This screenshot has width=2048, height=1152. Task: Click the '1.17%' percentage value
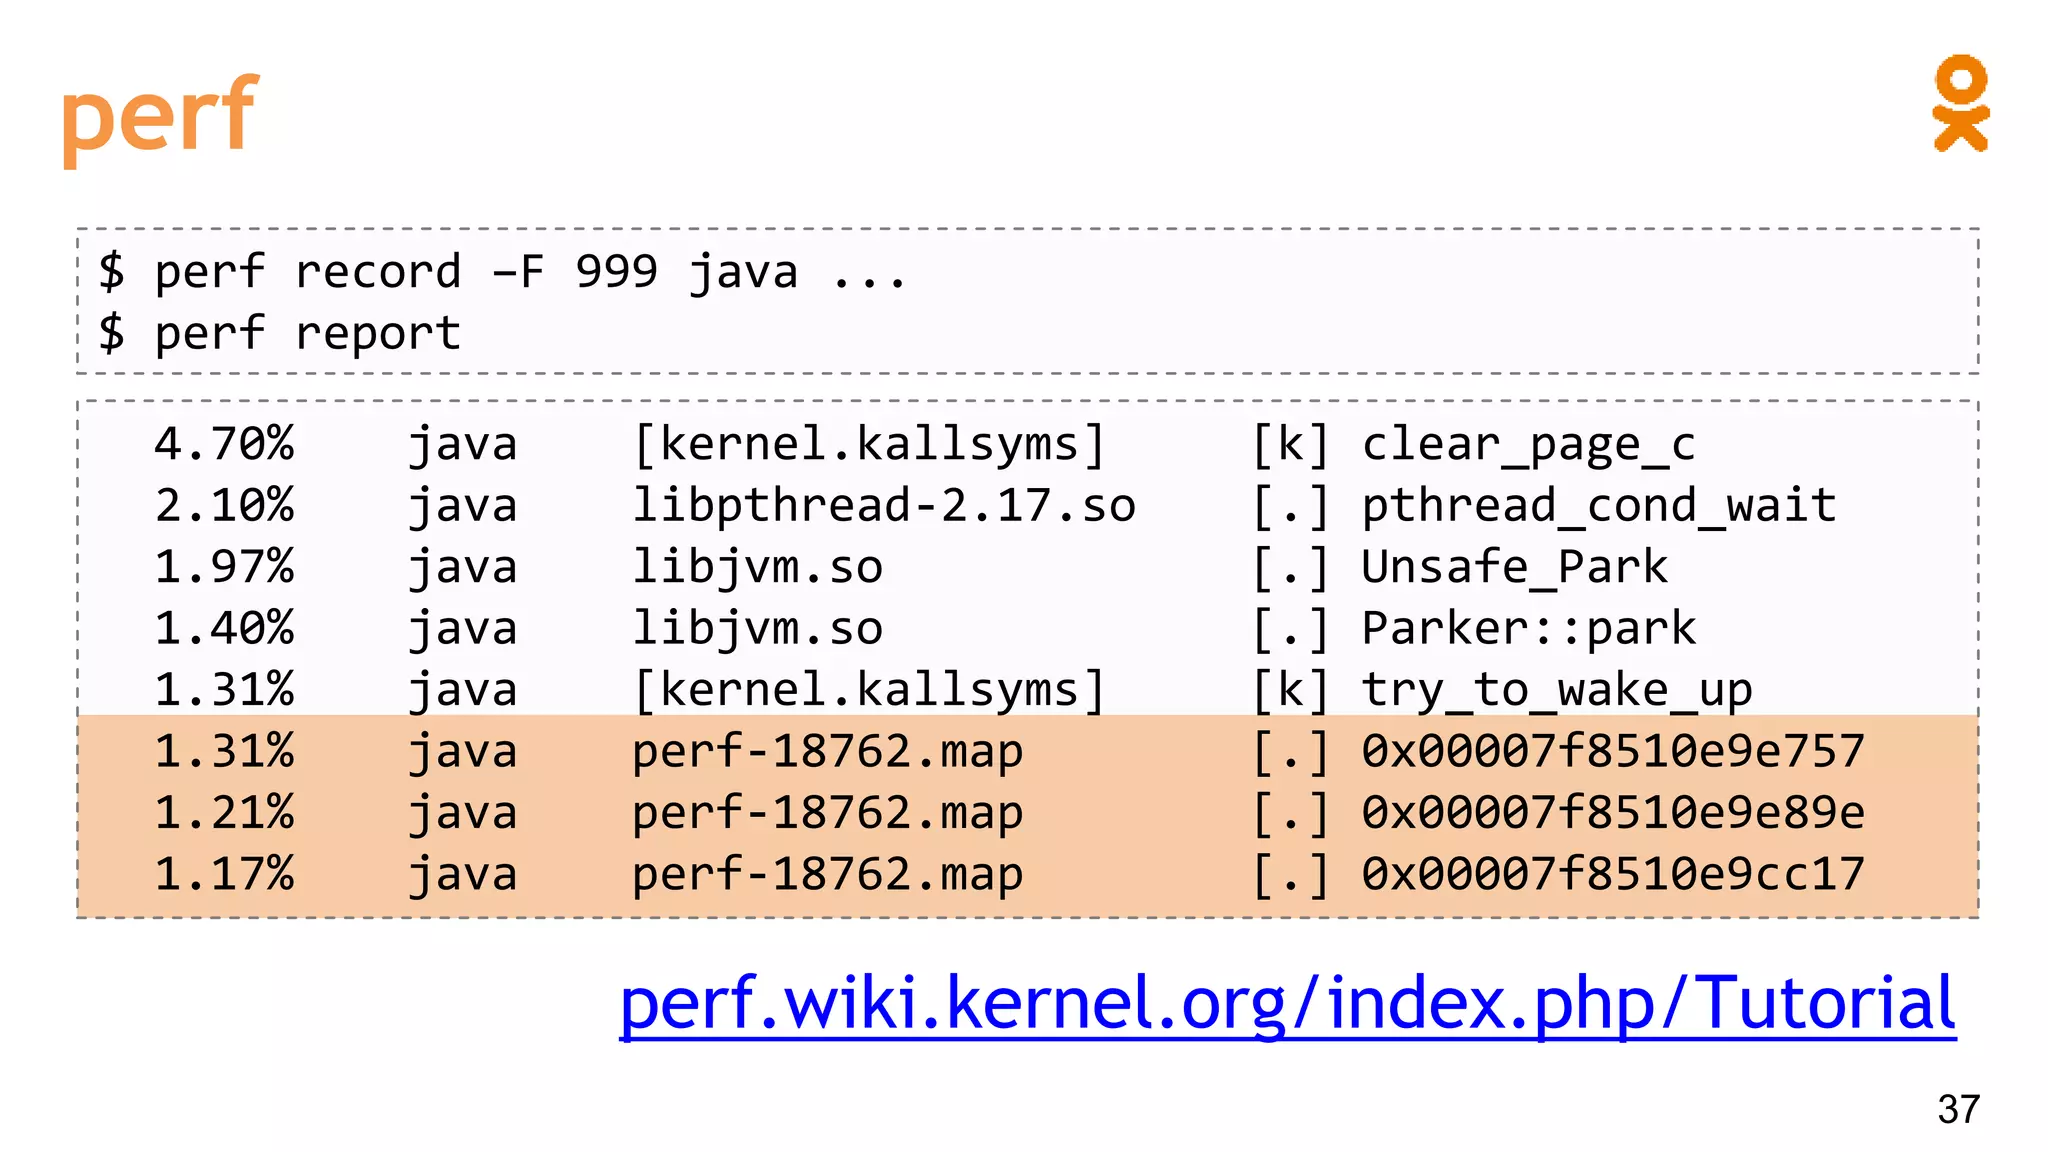pyautogui.click(x=224, y=874)
